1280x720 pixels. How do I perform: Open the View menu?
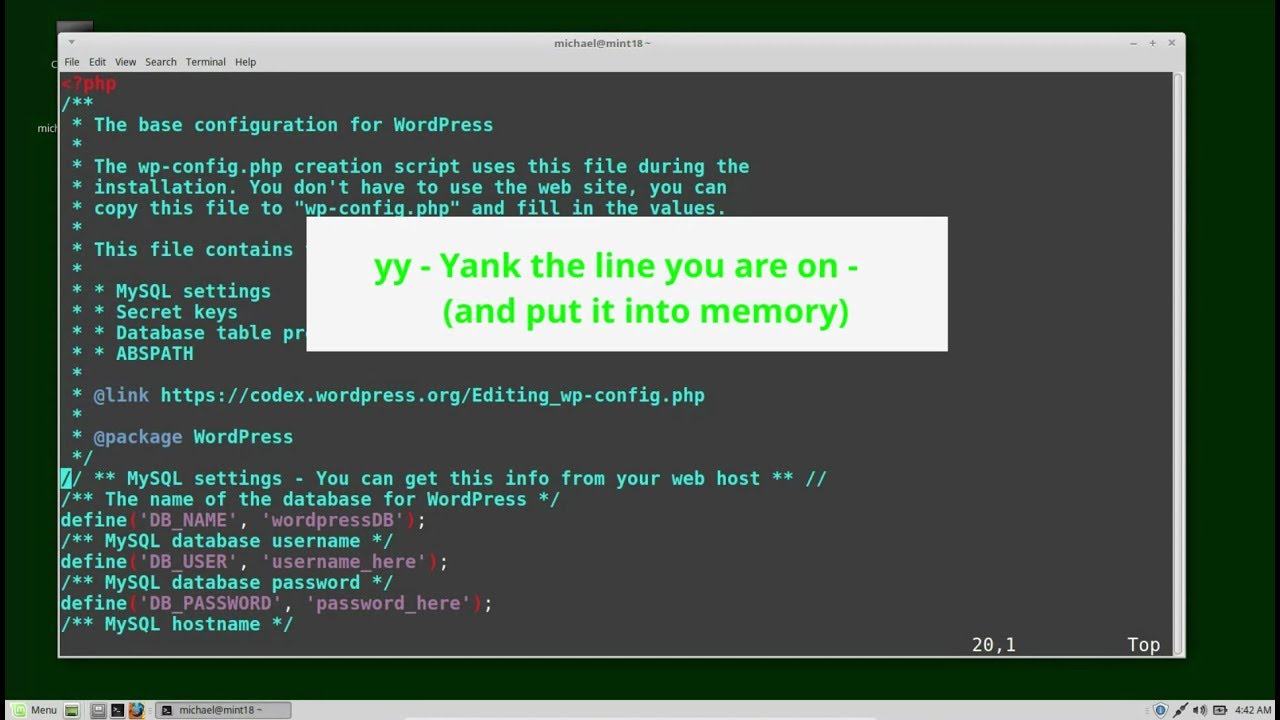click(x=125, y=62)
